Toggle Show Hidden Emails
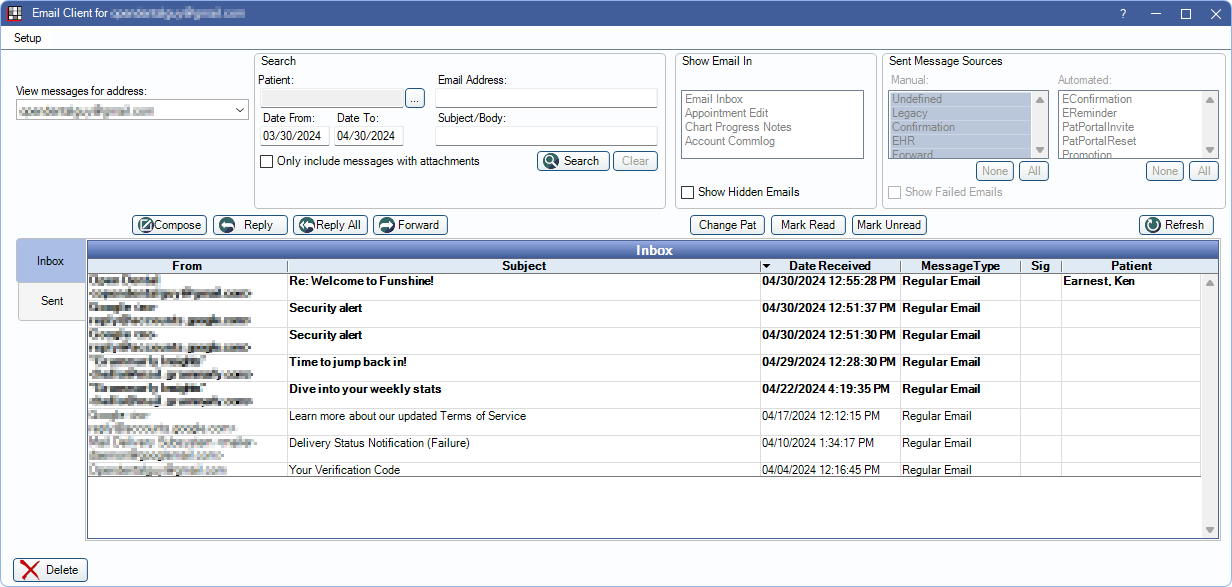Viewport: 1232px width, 587px height. pos(687,192)
